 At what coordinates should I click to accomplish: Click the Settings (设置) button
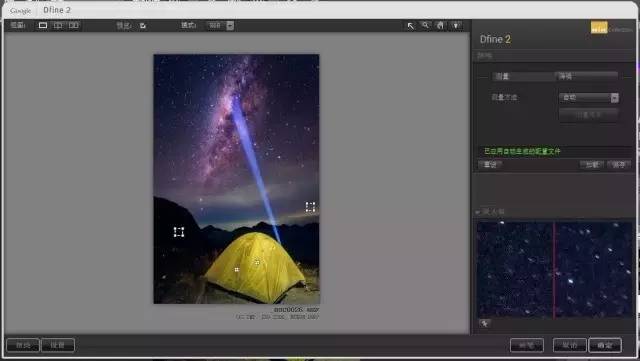click(x=58, y=345)
